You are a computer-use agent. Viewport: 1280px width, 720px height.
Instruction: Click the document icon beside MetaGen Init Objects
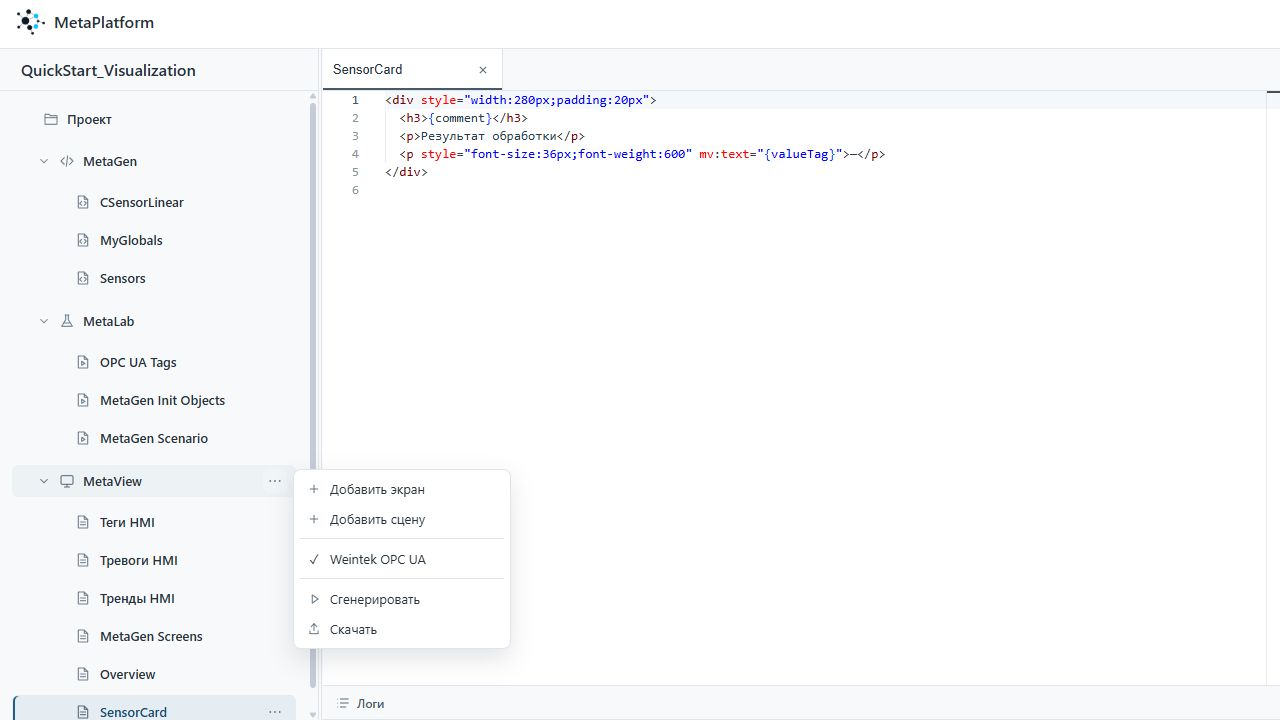pos(83,400)
